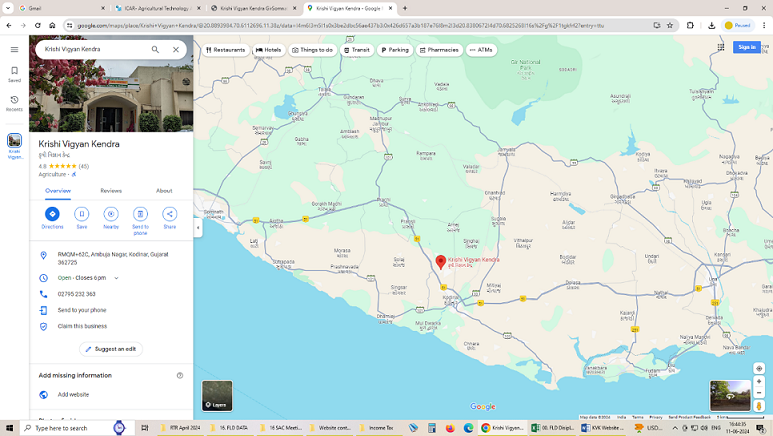Screen dimensions: 773x436
Task: Collapse the side panel with the arrow handle
Action: pos(198,227)
